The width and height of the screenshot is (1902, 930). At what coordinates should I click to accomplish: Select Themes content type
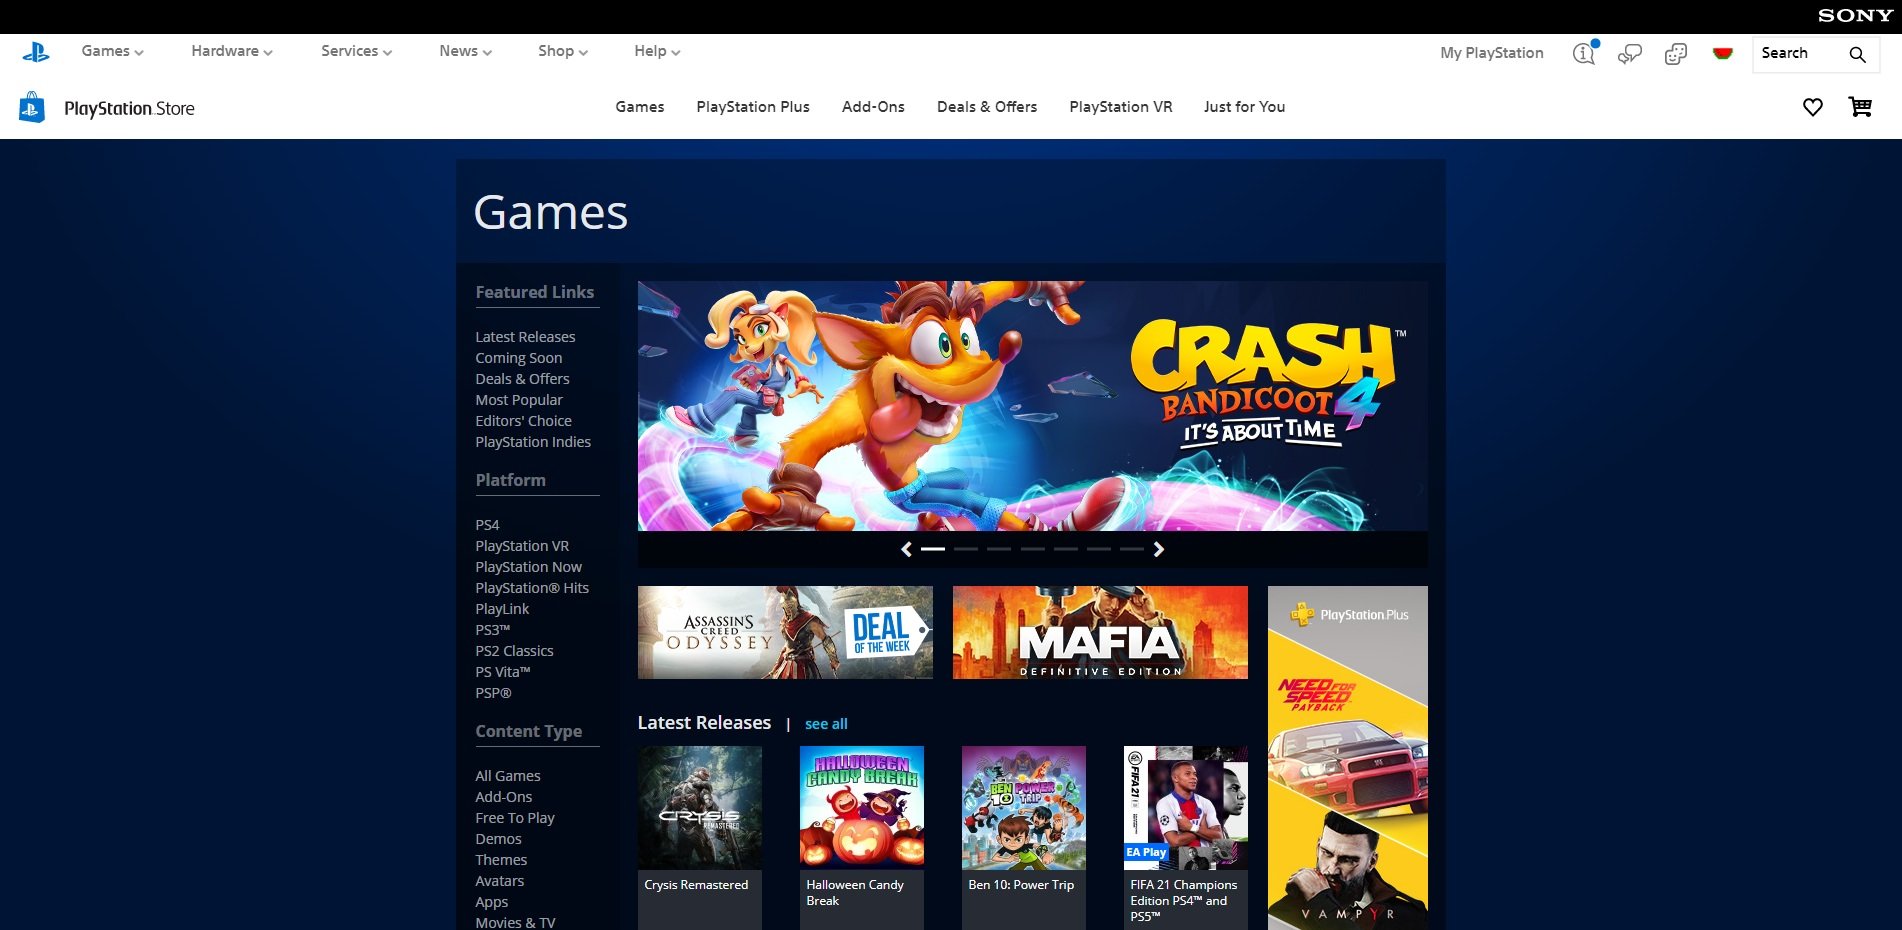click(x=501, y=860)
